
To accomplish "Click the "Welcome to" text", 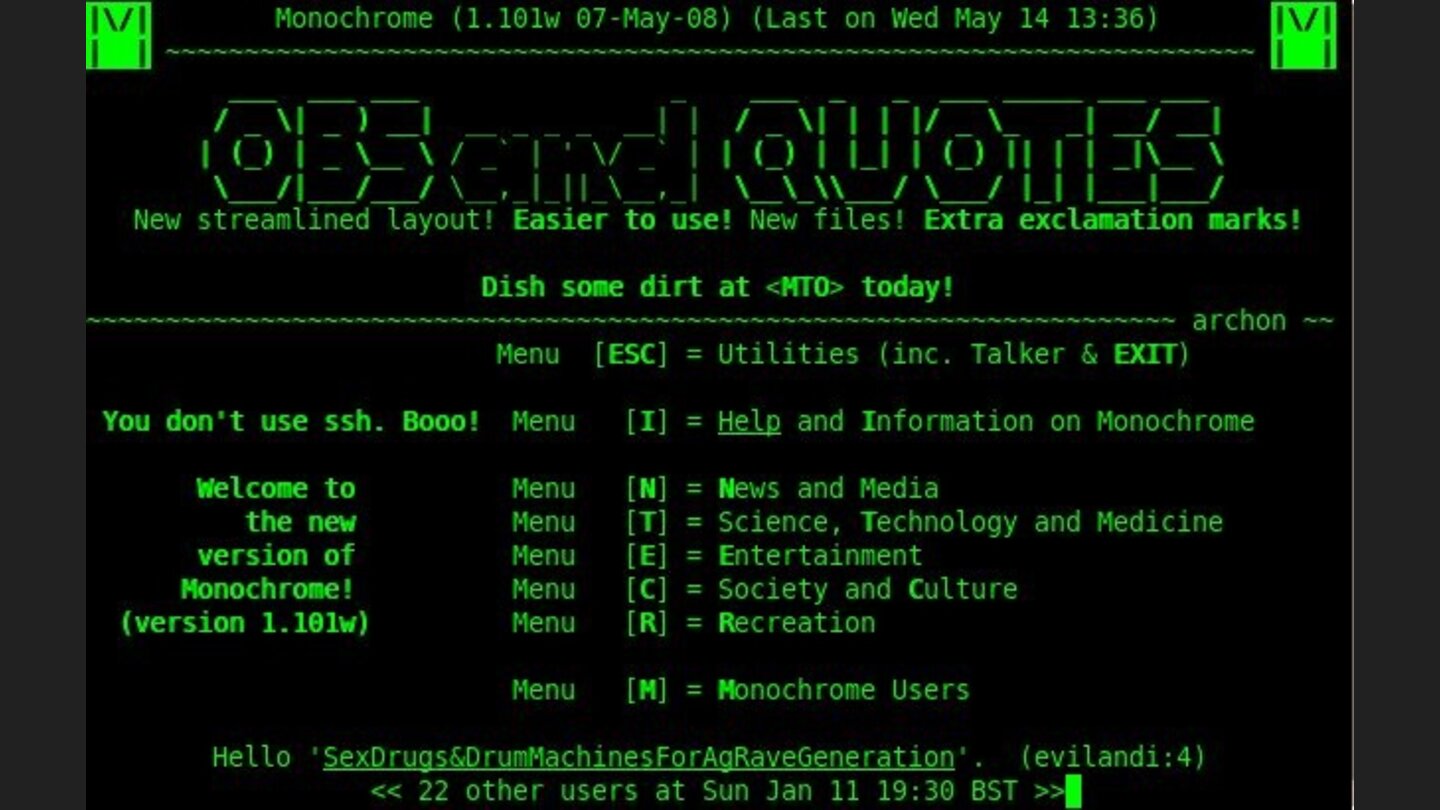I will (276, 488).
